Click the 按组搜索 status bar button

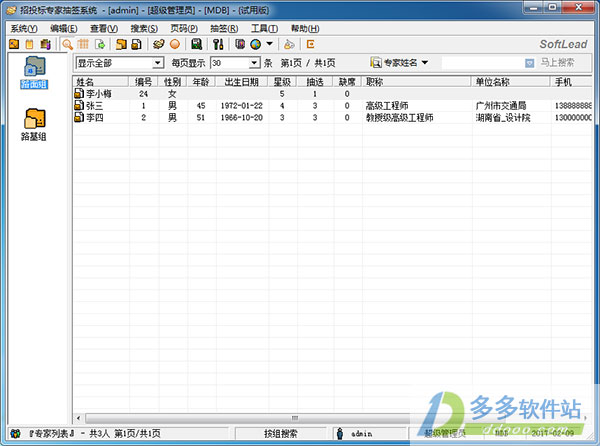pyautogui.click(x=280, y=433)
